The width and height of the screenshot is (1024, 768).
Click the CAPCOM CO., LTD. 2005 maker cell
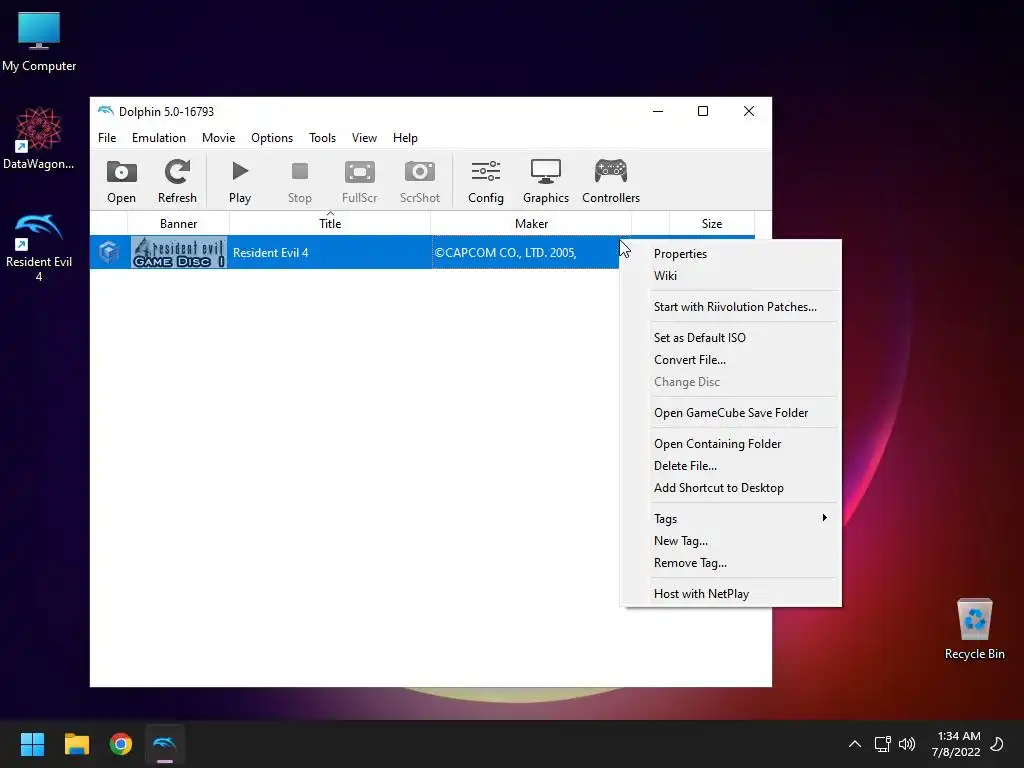tap(525, 253)
